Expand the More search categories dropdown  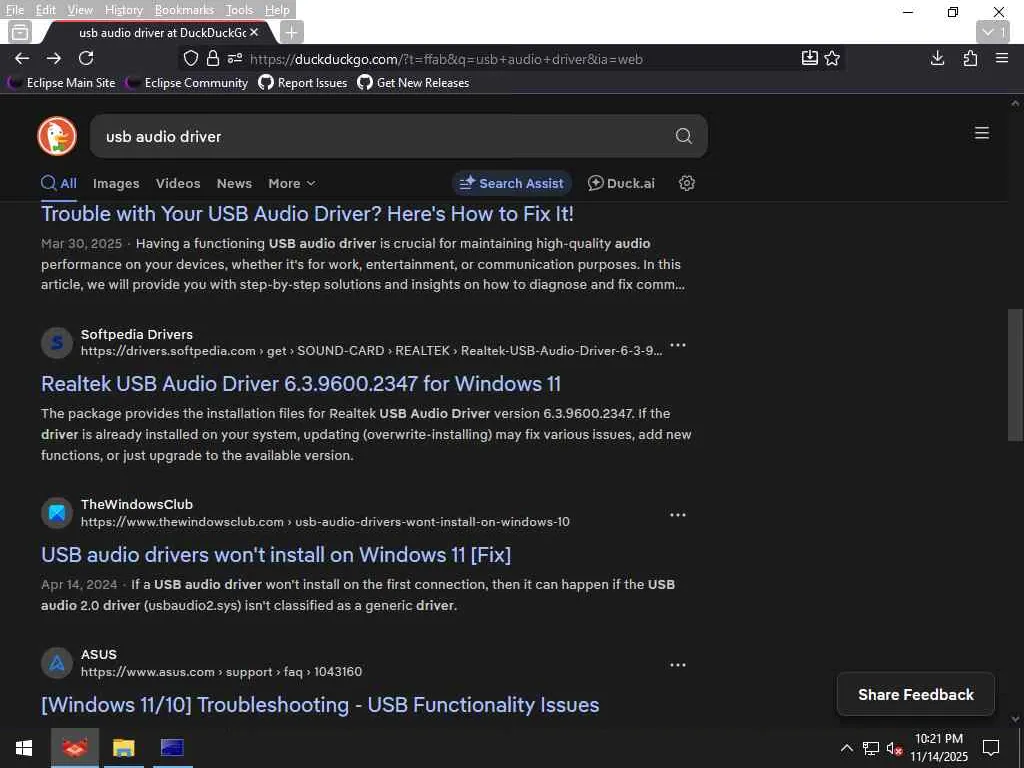[291, 184]
